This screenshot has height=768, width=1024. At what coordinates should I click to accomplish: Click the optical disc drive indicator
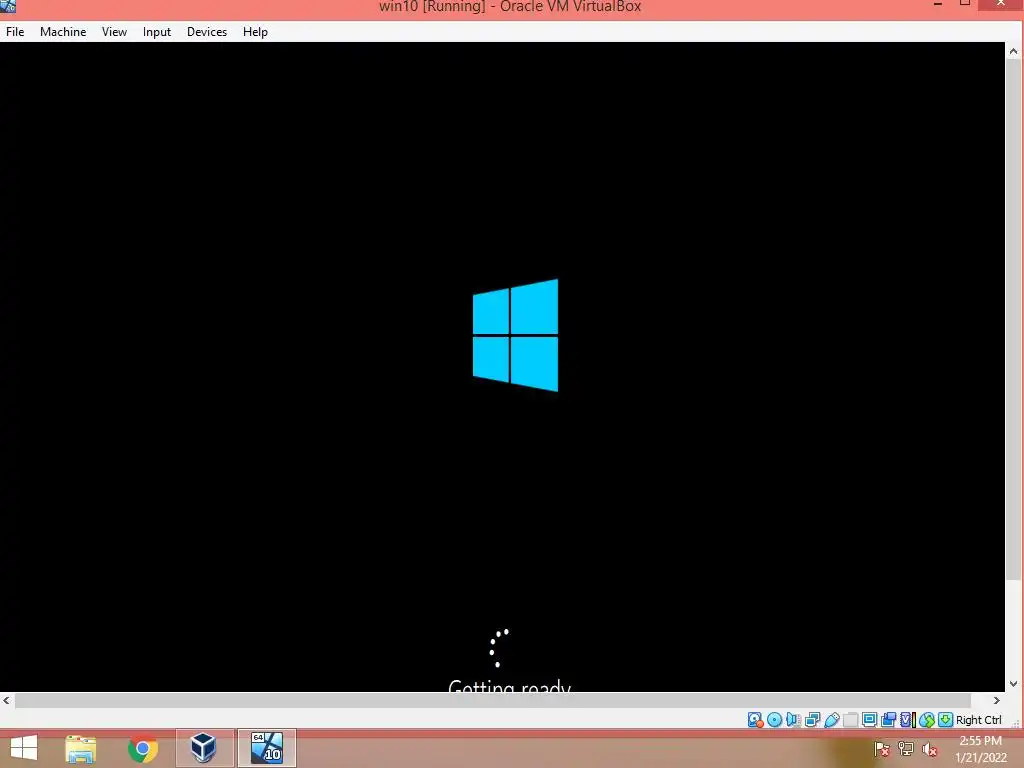775,720
